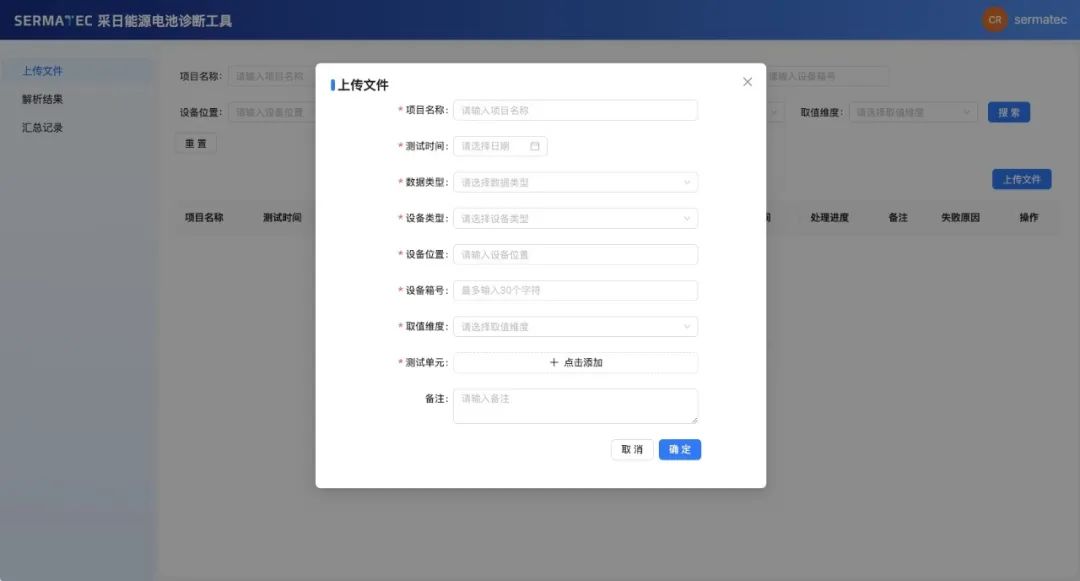This screenshot has width=1080, height=581.
Task: Open the 设备类型 dropdown list
Action: pos(575,218)
